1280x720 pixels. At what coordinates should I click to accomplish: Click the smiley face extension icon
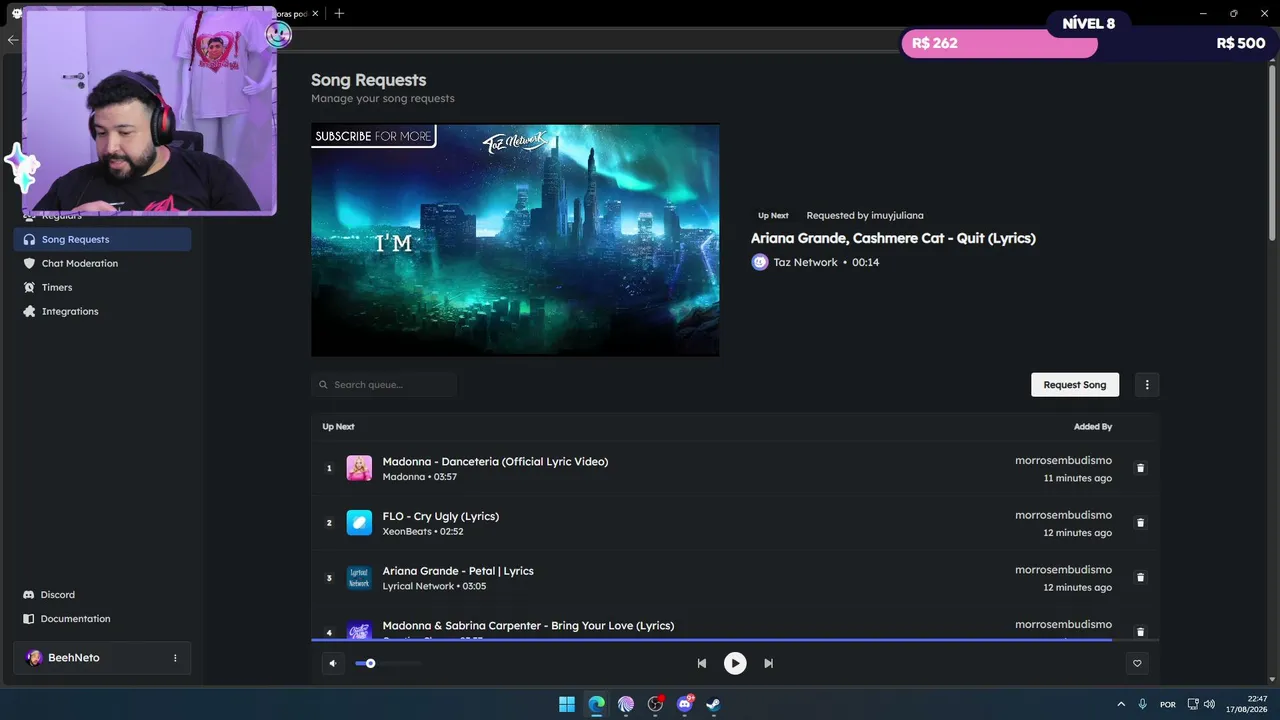pos(278,35)
